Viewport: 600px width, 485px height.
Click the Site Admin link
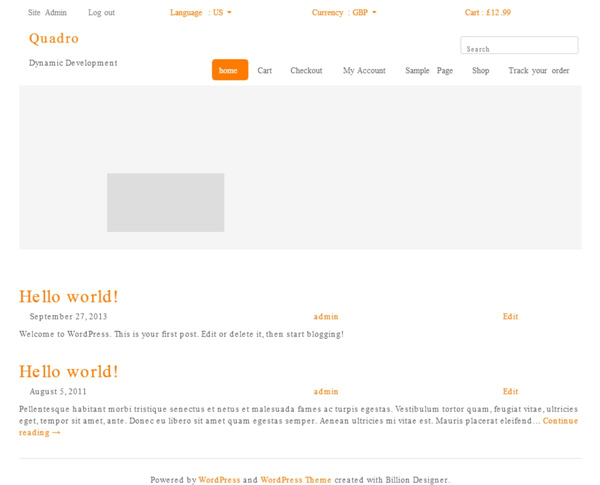[47, 13]
